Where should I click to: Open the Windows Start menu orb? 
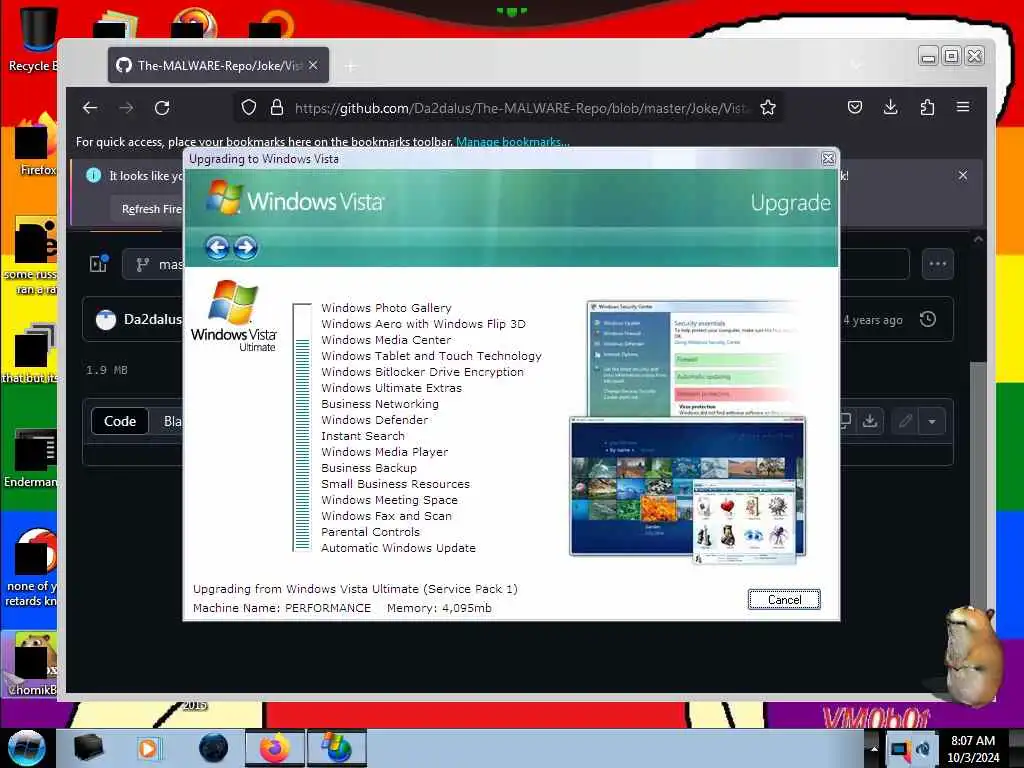[27, 748]
